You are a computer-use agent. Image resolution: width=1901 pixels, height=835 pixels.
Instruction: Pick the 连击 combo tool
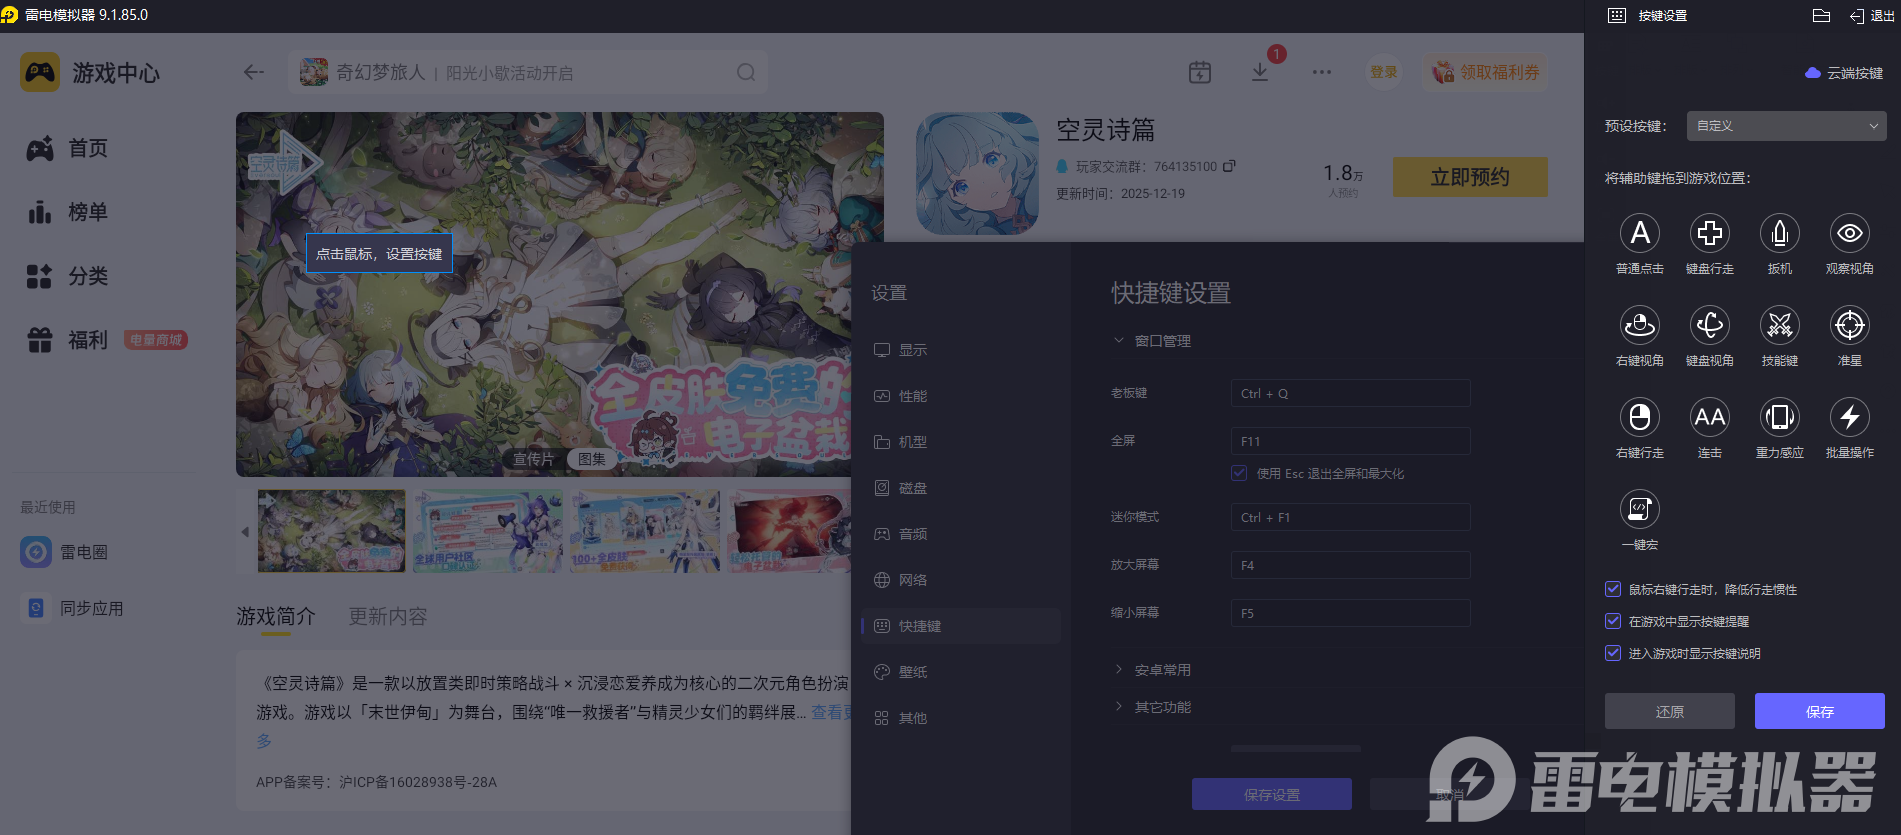click(1710, 417)
